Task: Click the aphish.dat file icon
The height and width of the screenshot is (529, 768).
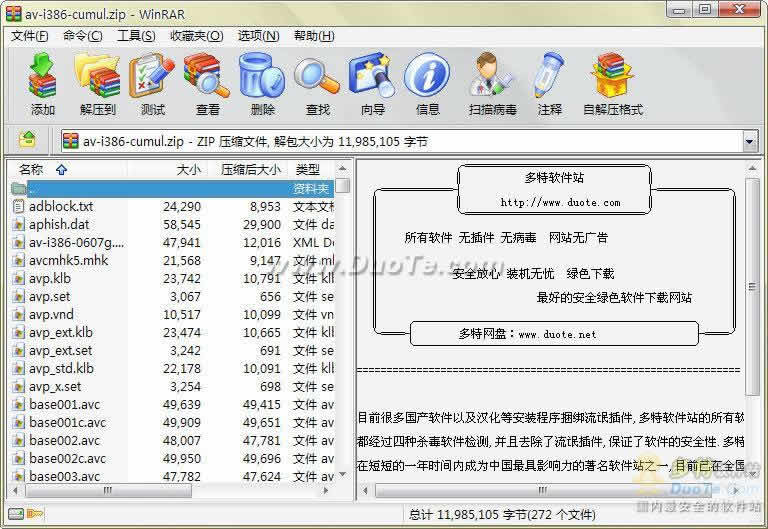Action: 18,224
